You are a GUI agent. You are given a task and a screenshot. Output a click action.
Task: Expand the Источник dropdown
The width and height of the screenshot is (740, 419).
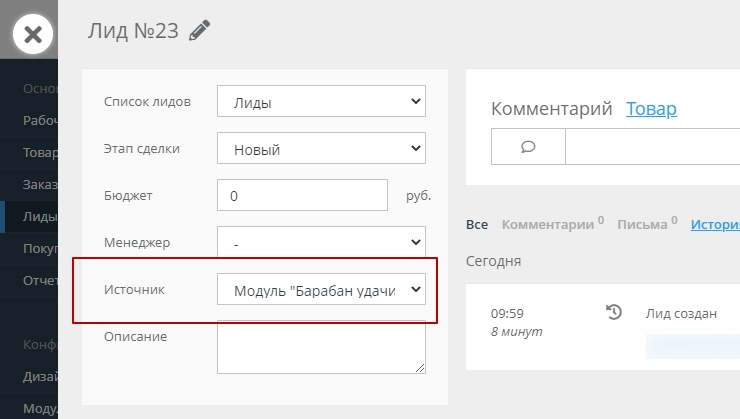point(321,290)
